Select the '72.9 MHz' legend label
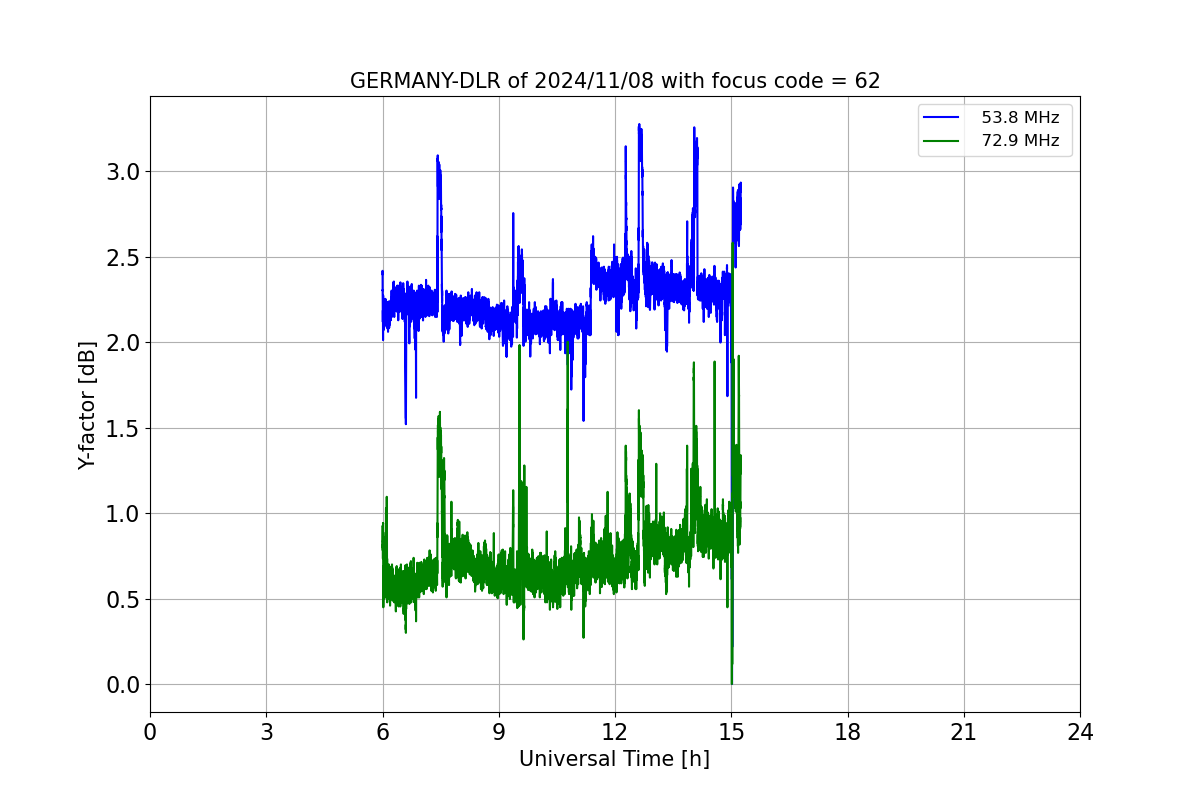 click(1020, 141)
